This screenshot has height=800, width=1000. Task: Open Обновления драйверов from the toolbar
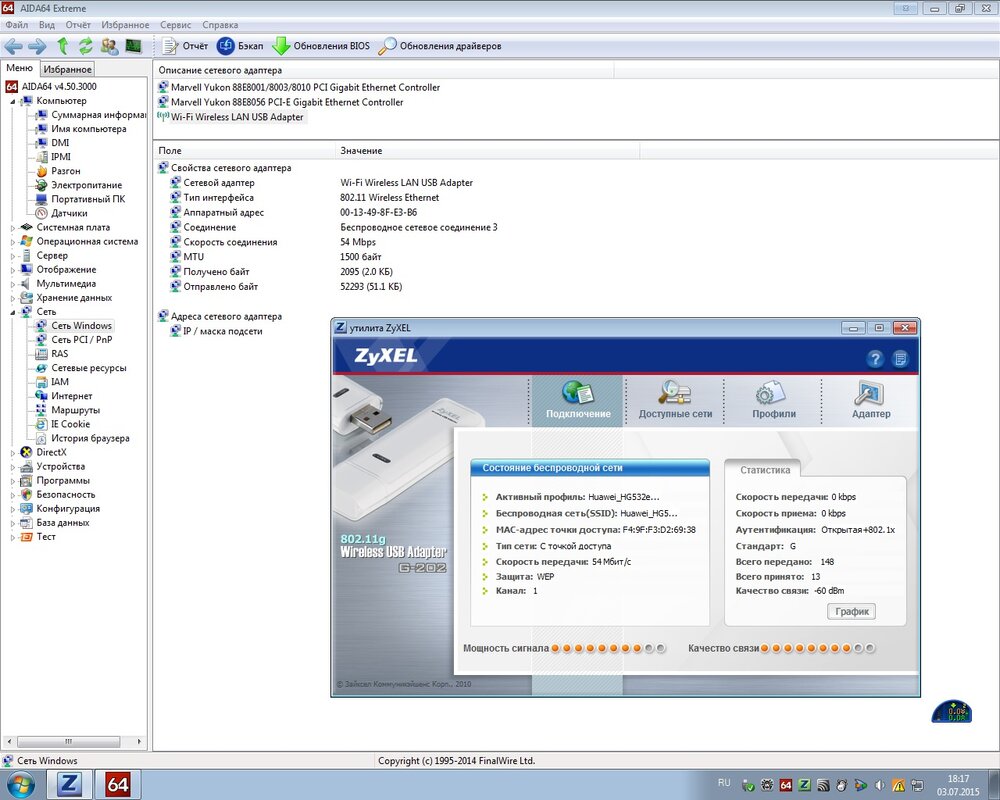point(440,46)
